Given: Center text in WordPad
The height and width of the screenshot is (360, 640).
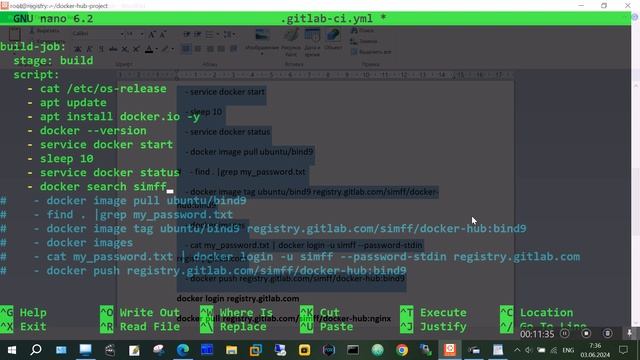Looking at the screenshot, I should click(198, 49).
